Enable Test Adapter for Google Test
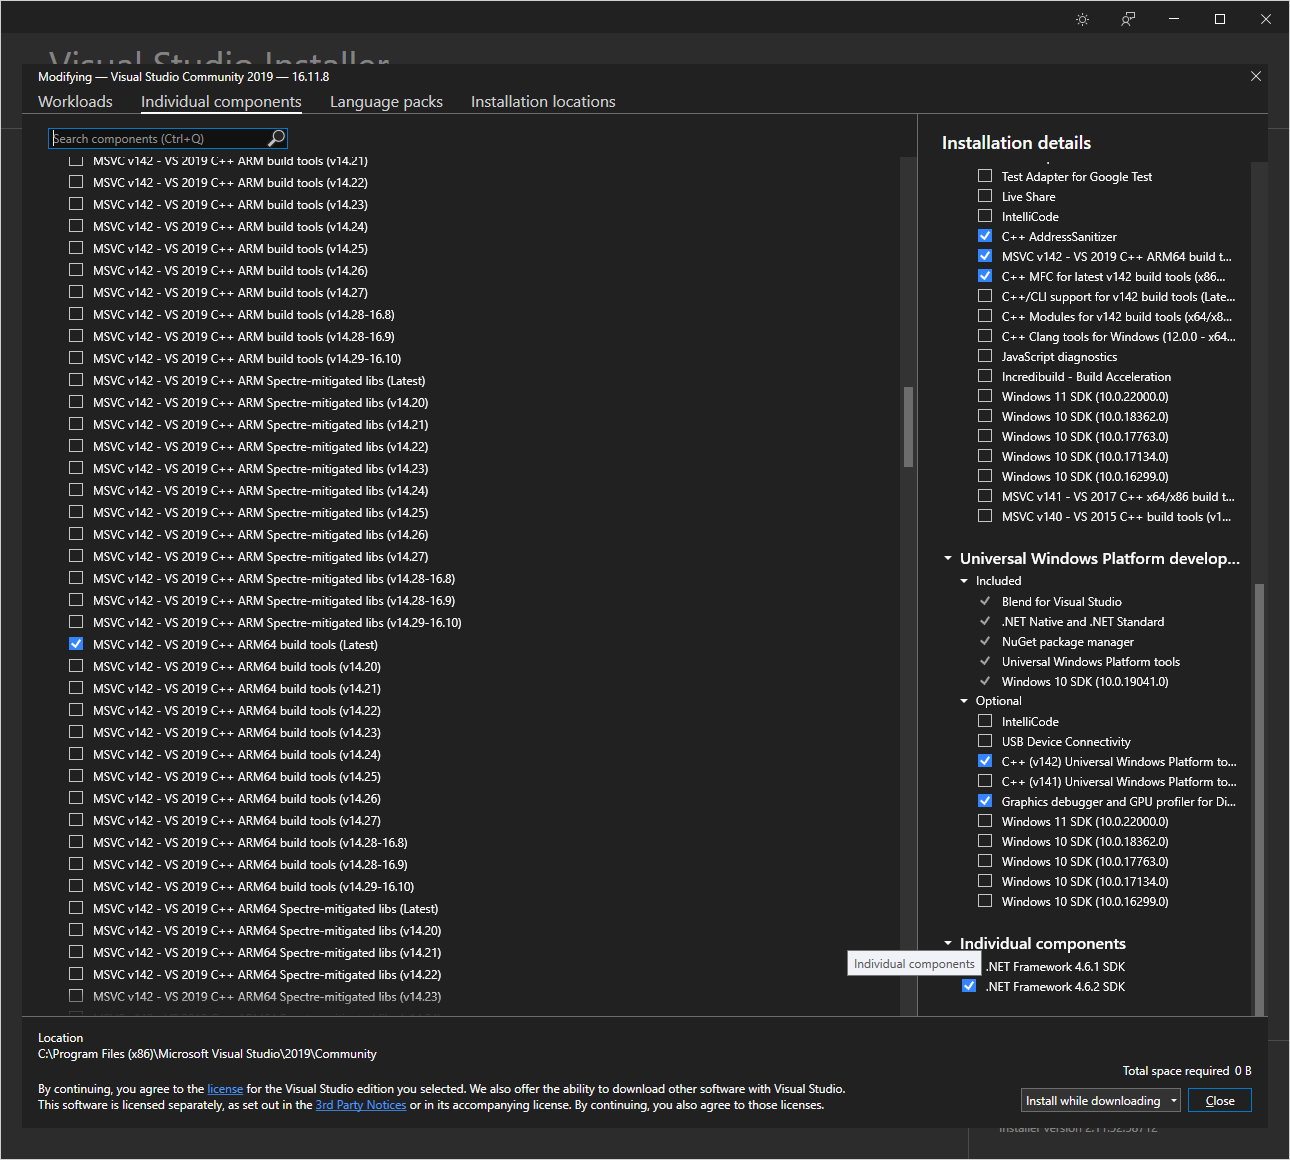This screenshot has width=1290, height=1160. pyautogui.click(x=985, y=176)
